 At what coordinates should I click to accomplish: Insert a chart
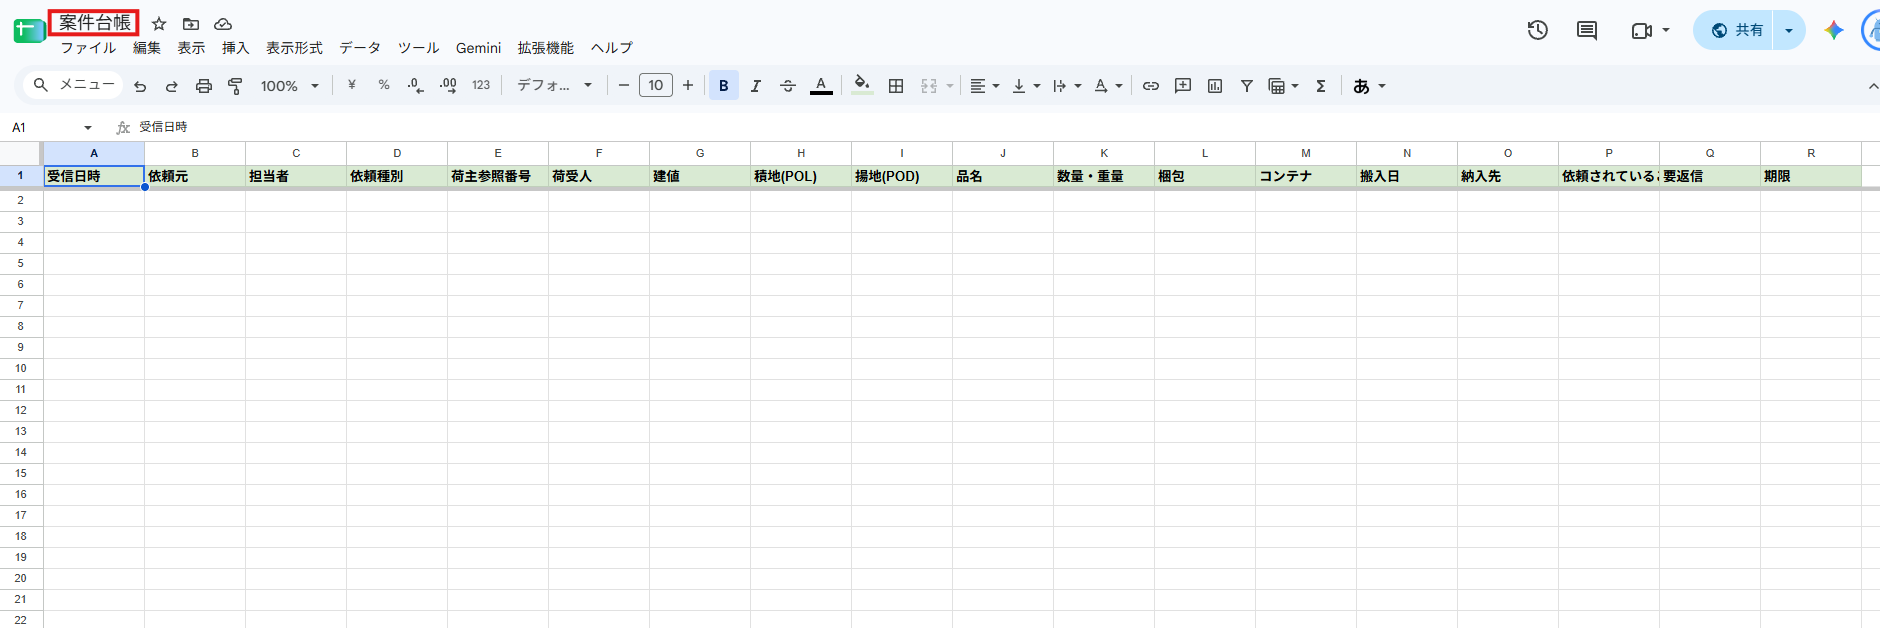[x=1215, y=86]
